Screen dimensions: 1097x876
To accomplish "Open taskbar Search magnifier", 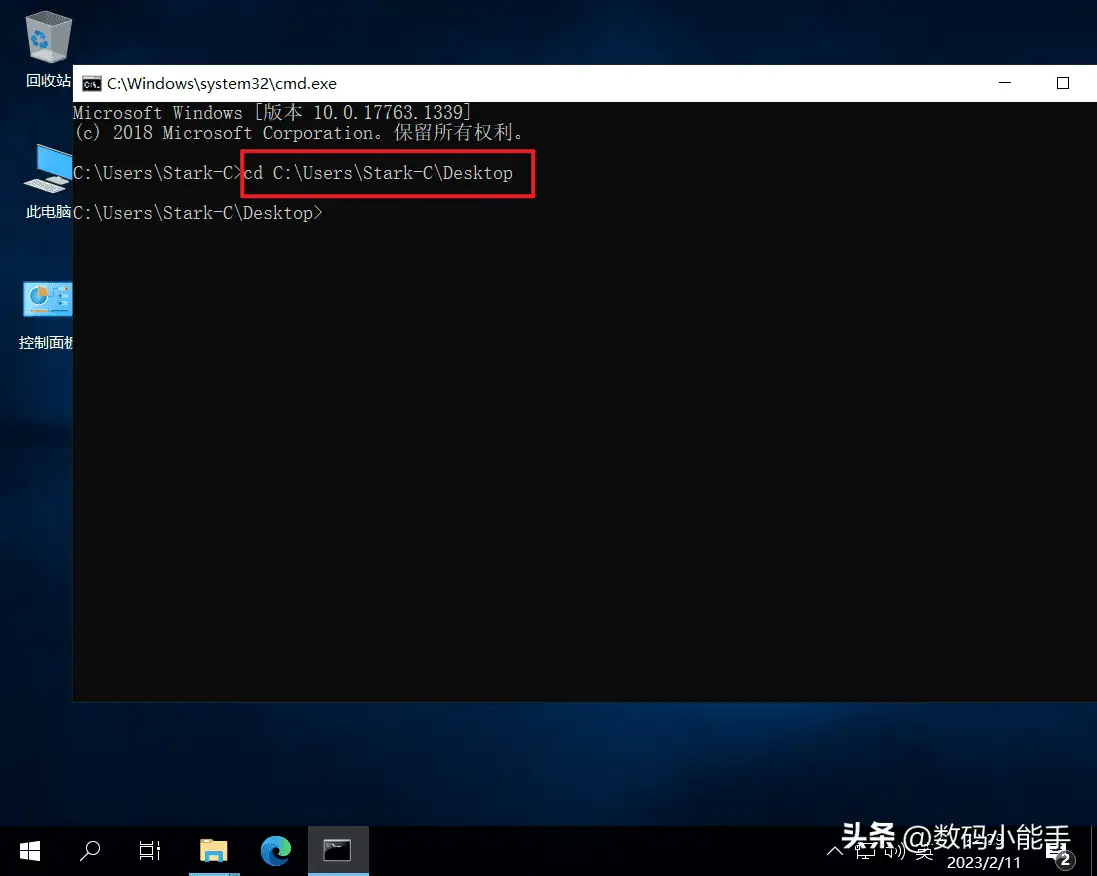I will coord(90,851).
